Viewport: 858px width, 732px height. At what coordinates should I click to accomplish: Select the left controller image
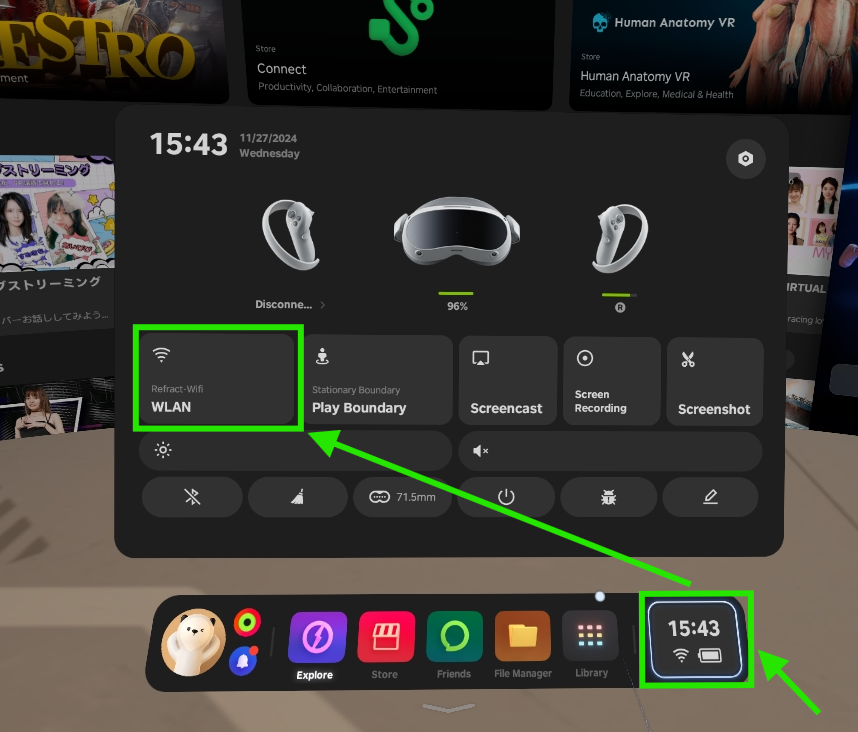[x=291, y=235]
